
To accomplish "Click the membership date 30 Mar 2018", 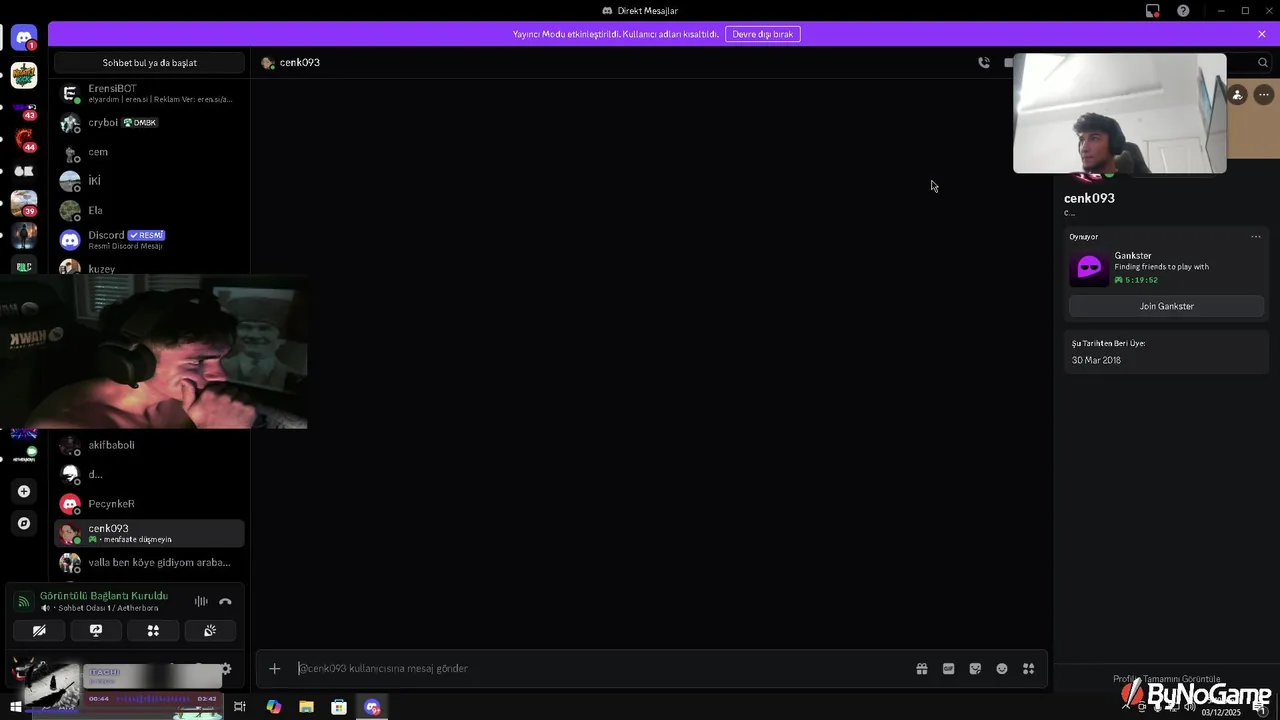I will coord(1096,360).
